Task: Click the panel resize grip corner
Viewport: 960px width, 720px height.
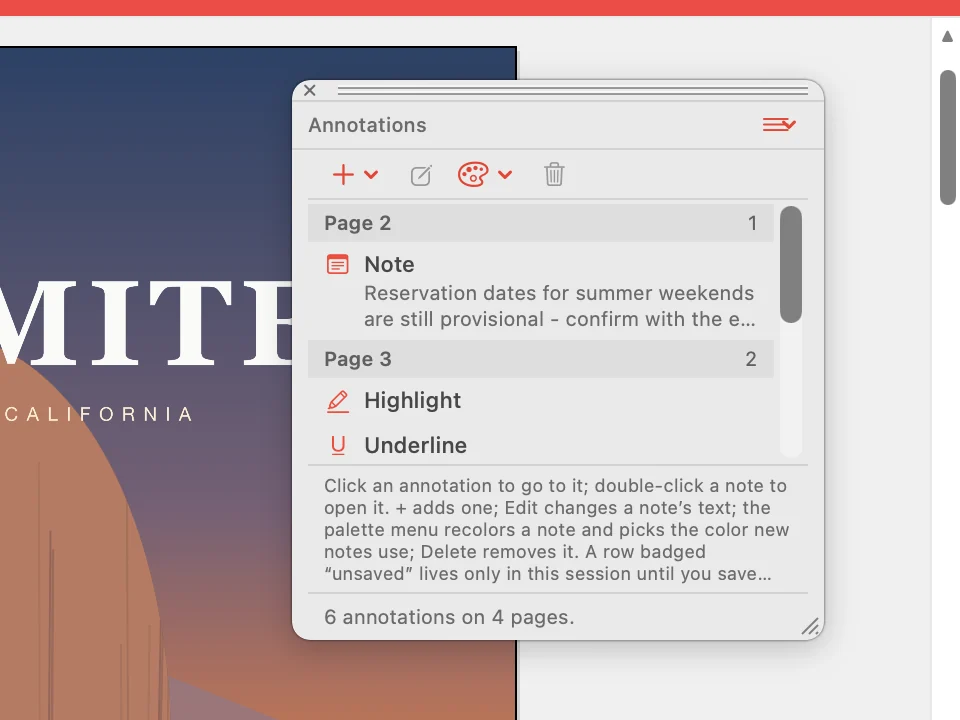Action: click(810, 626)
